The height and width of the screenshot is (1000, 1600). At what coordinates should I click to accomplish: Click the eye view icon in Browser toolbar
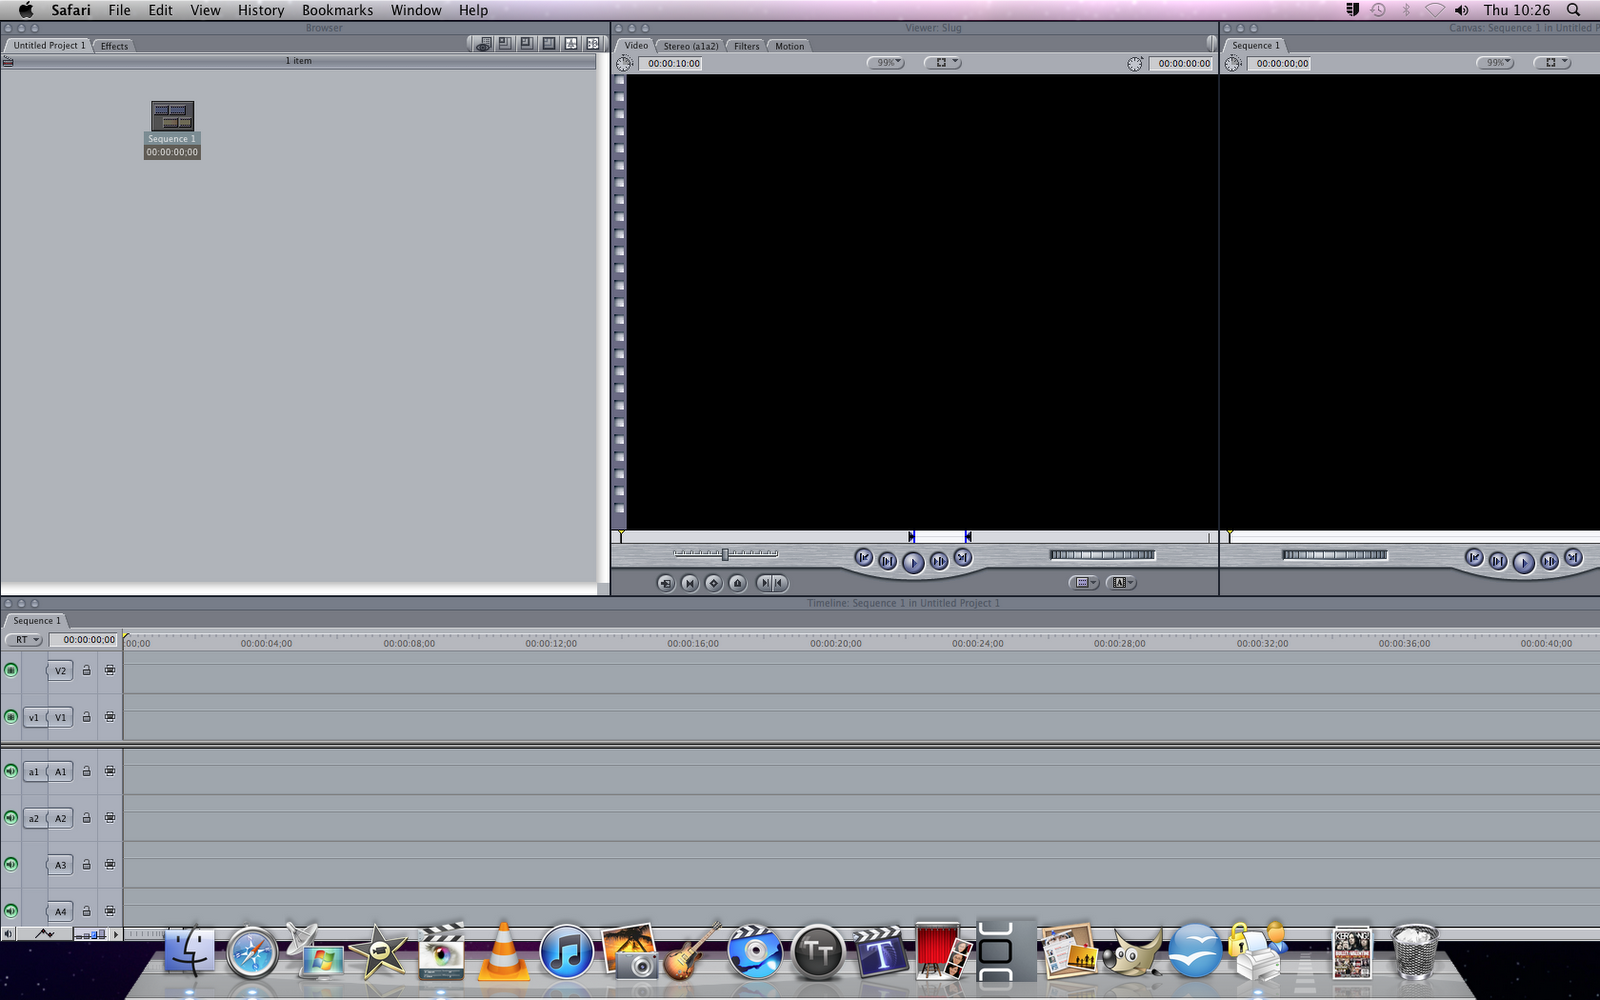(x=483, y=45)
